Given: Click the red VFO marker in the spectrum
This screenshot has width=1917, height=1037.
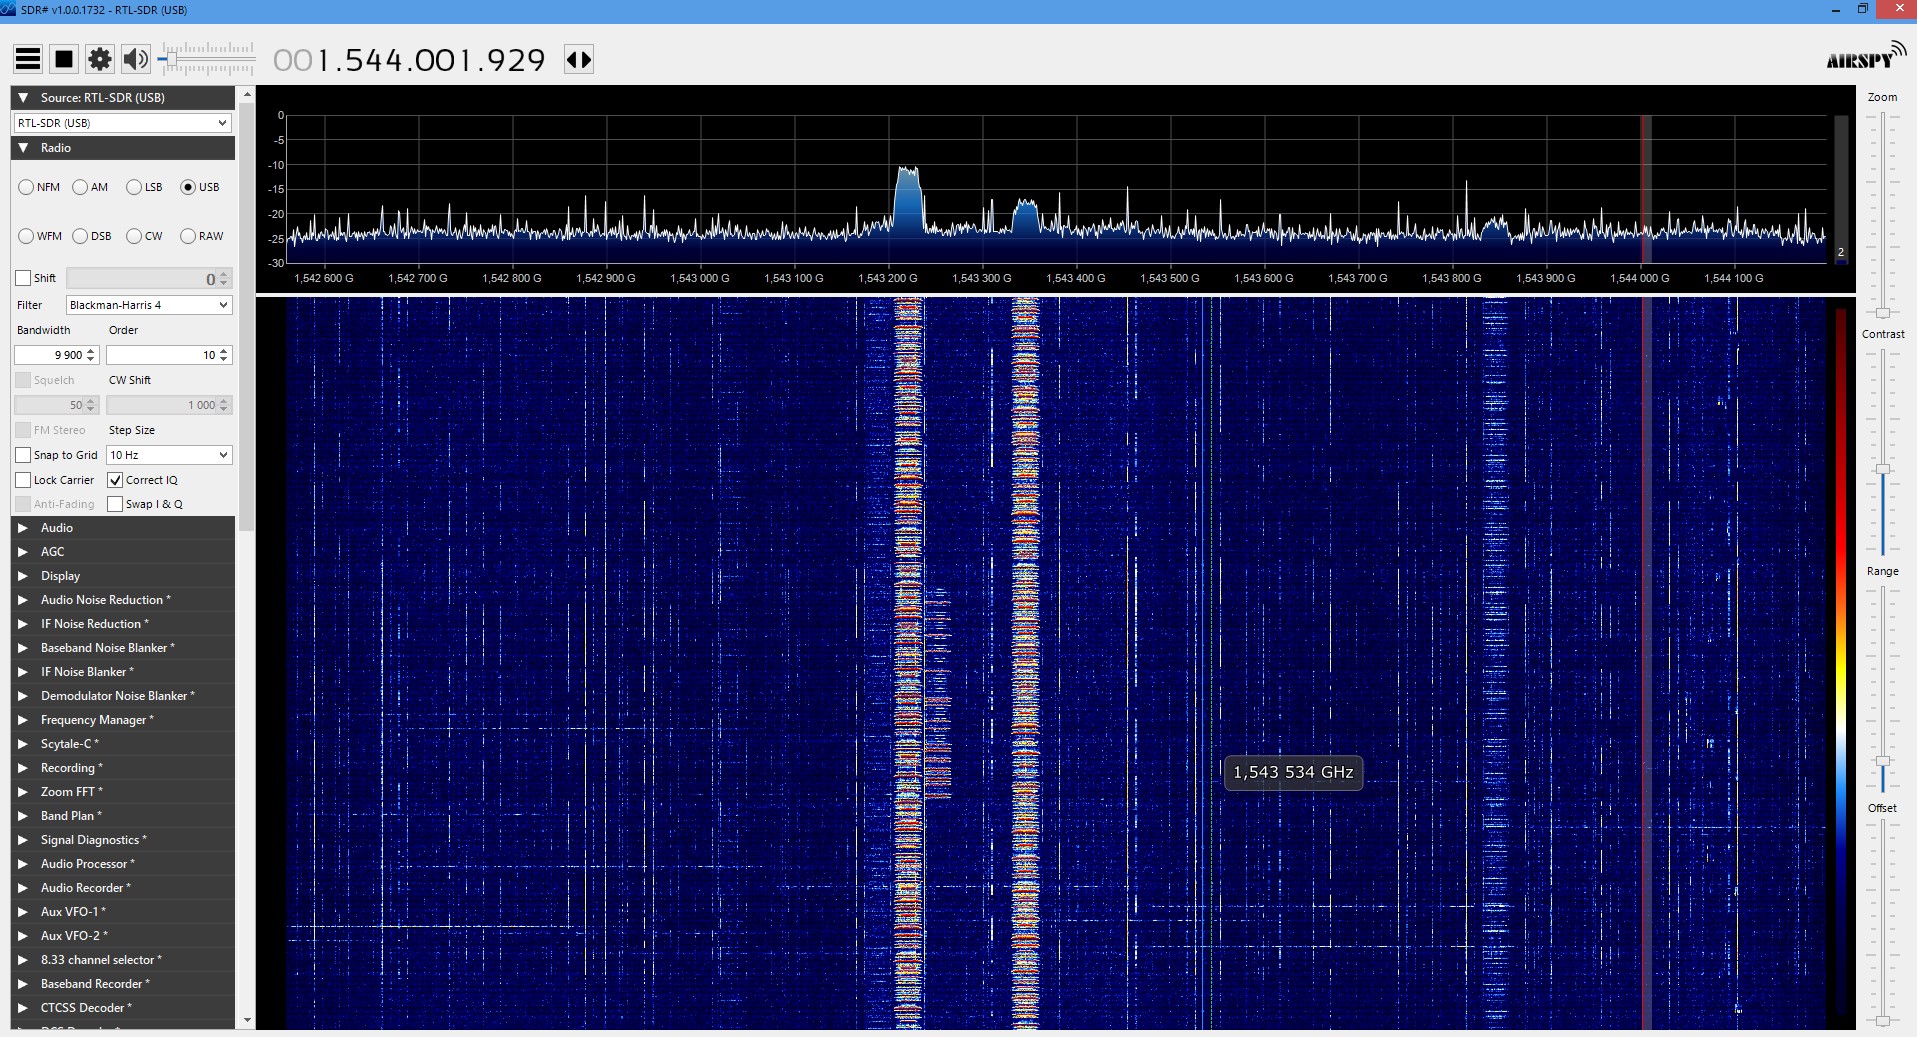Looking at the screenshot, I should coord(1645,190).
